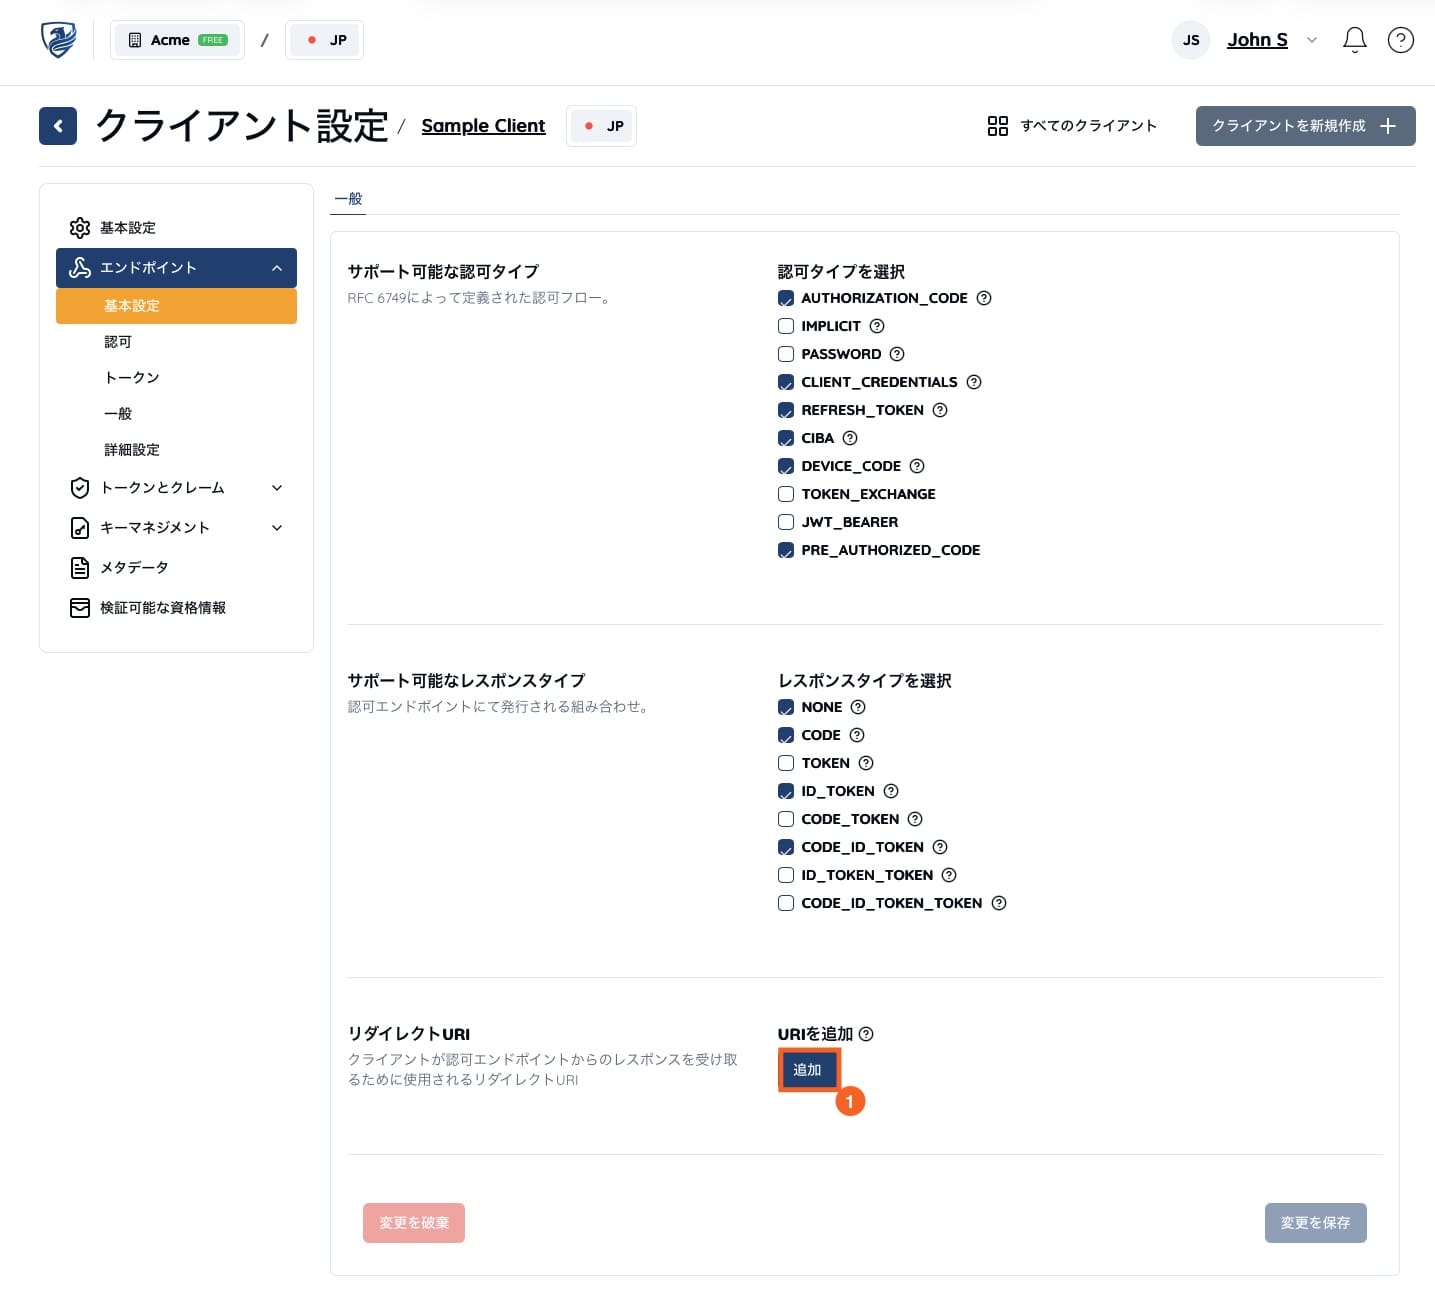Enable JWT_BEARER grant type checkbox
Viewport: 1435px width, 1305px height.
click(786, 522)
